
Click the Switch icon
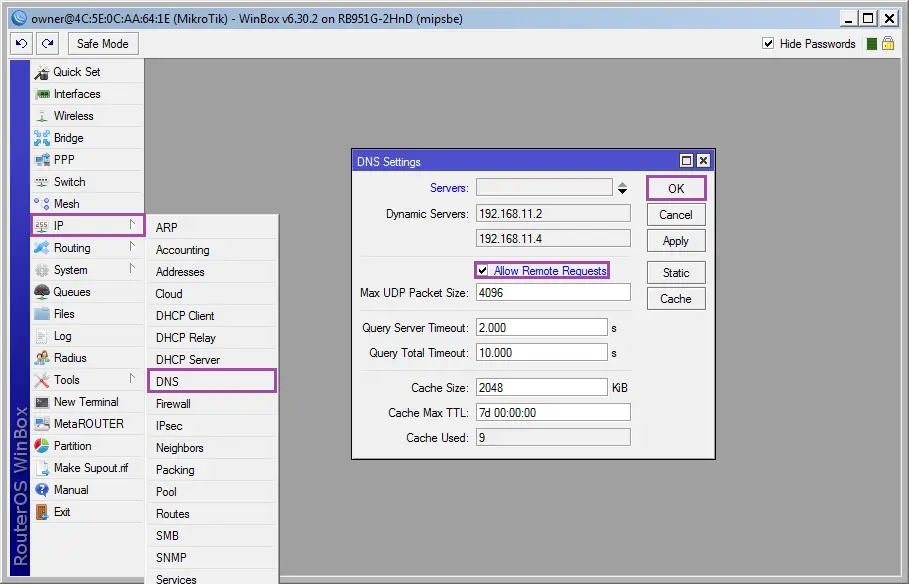tap(42, 182)
